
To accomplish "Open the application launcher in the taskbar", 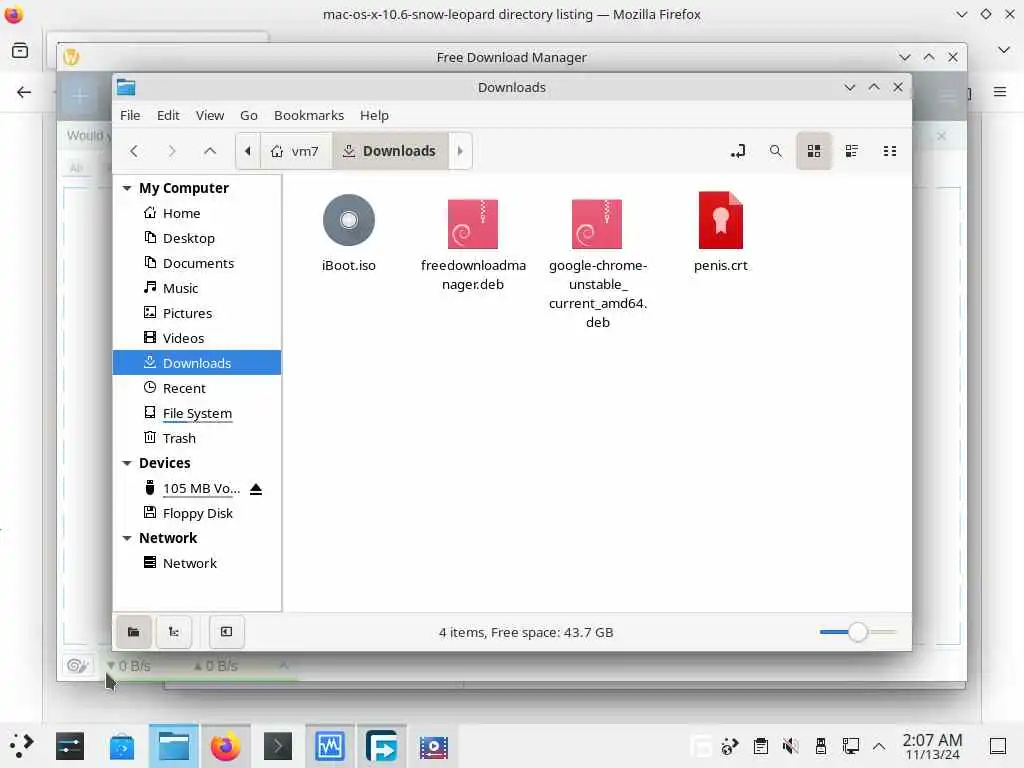I will coord(21,745).
